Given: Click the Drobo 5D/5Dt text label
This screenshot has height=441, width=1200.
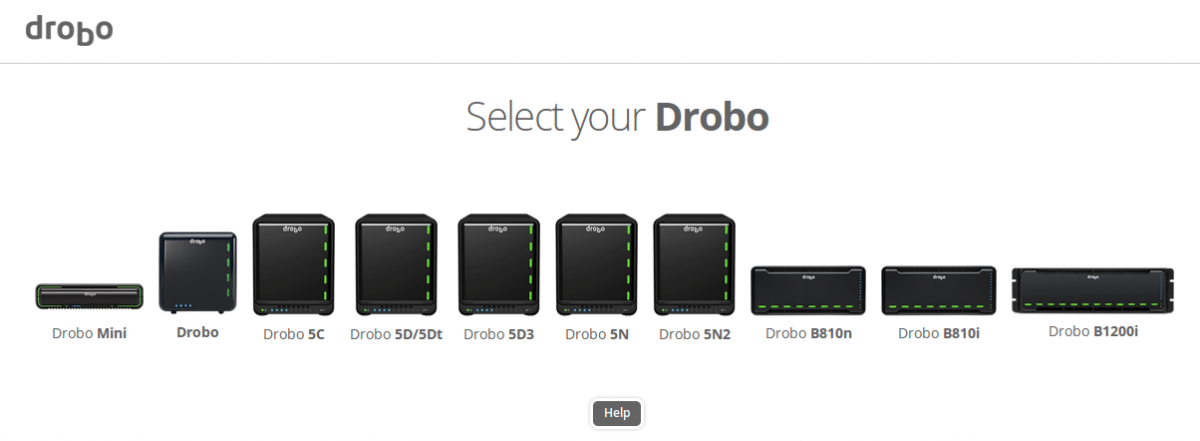Looking at the screenshot, I should click(x=396, y=334).
